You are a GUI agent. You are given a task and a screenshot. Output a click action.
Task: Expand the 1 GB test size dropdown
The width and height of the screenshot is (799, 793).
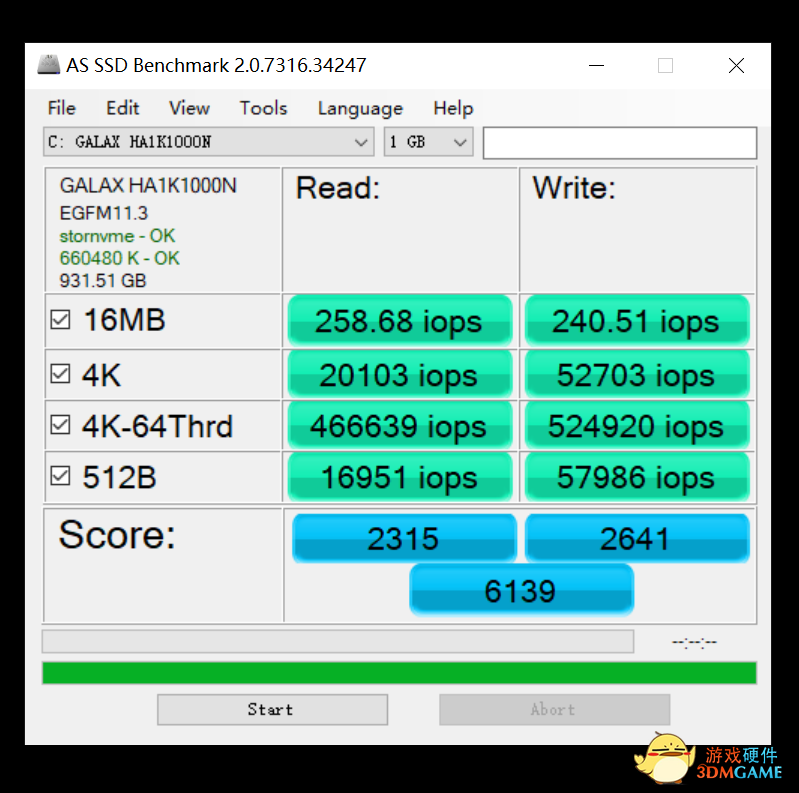point(429,142)
